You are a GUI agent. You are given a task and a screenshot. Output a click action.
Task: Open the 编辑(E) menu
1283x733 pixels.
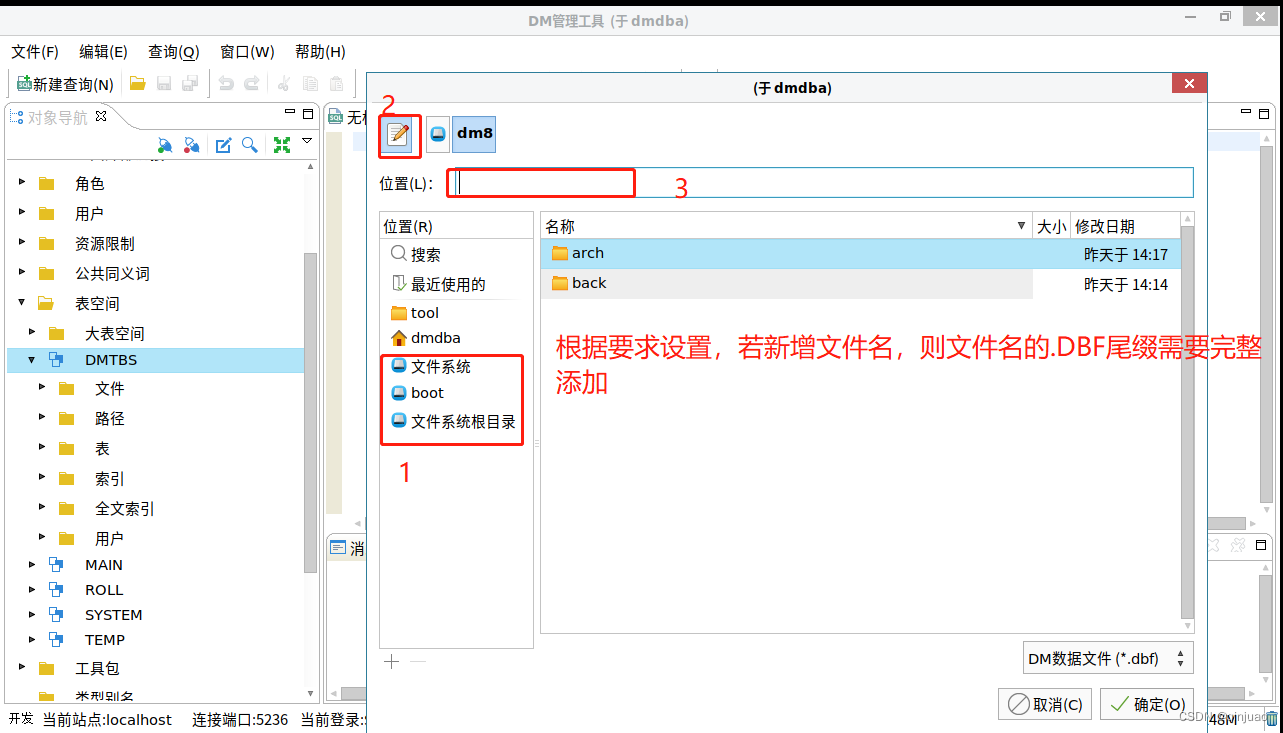pyautogui.click(x=103, y=52)
